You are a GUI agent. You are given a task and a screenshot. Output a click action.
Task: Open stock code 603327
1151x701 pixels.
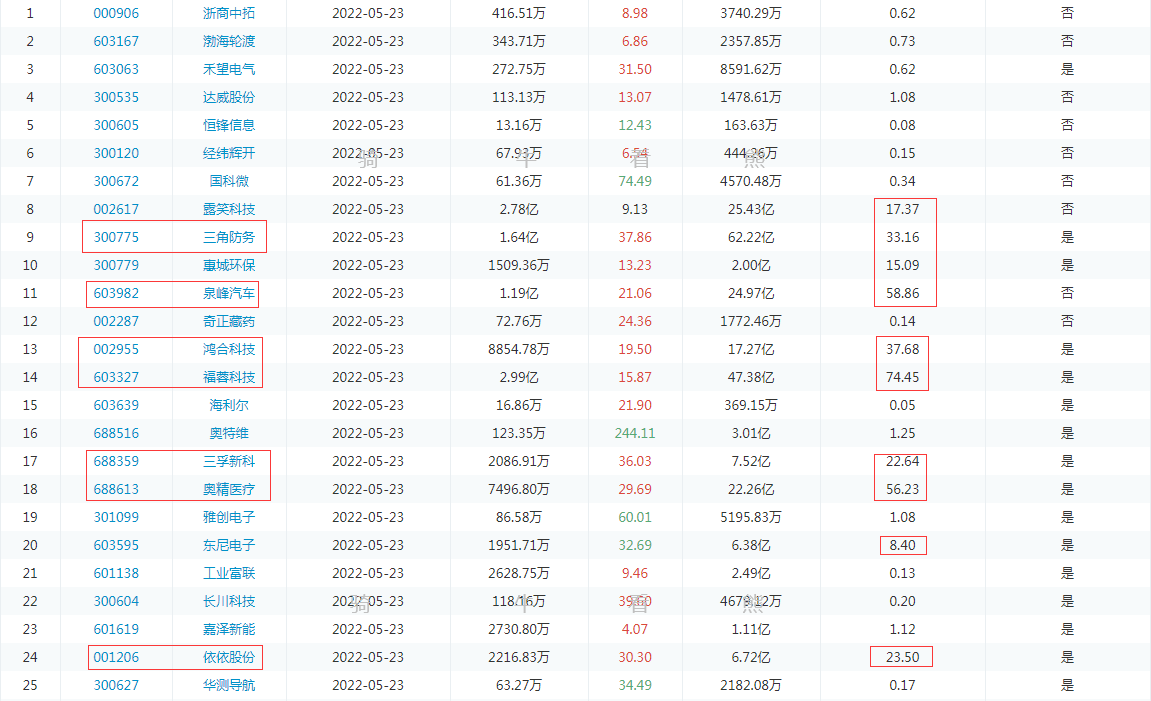point(116,377)
